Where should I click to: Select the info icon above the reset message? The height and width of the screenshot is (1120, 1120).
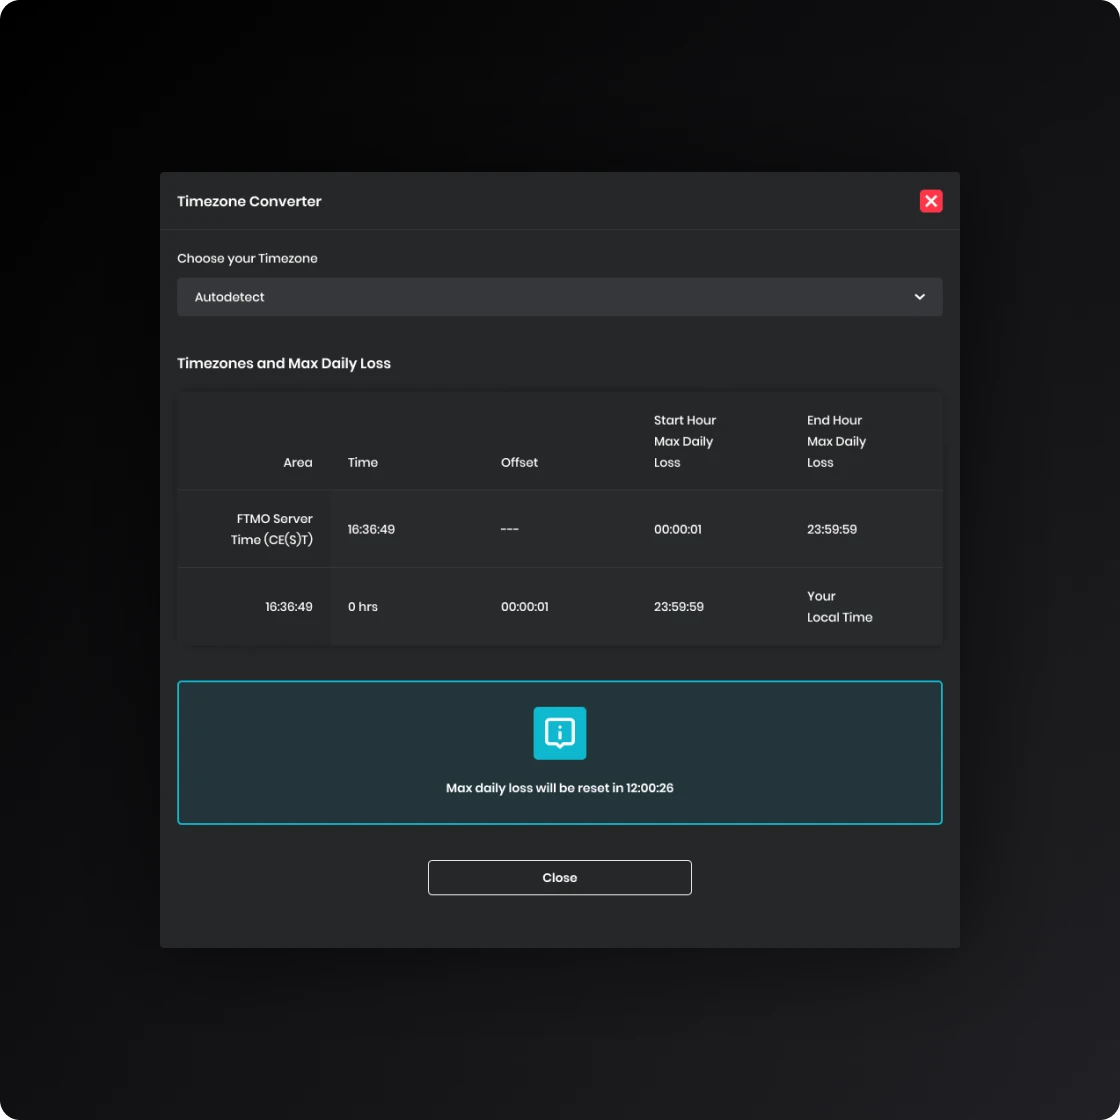tap(559, 733)
